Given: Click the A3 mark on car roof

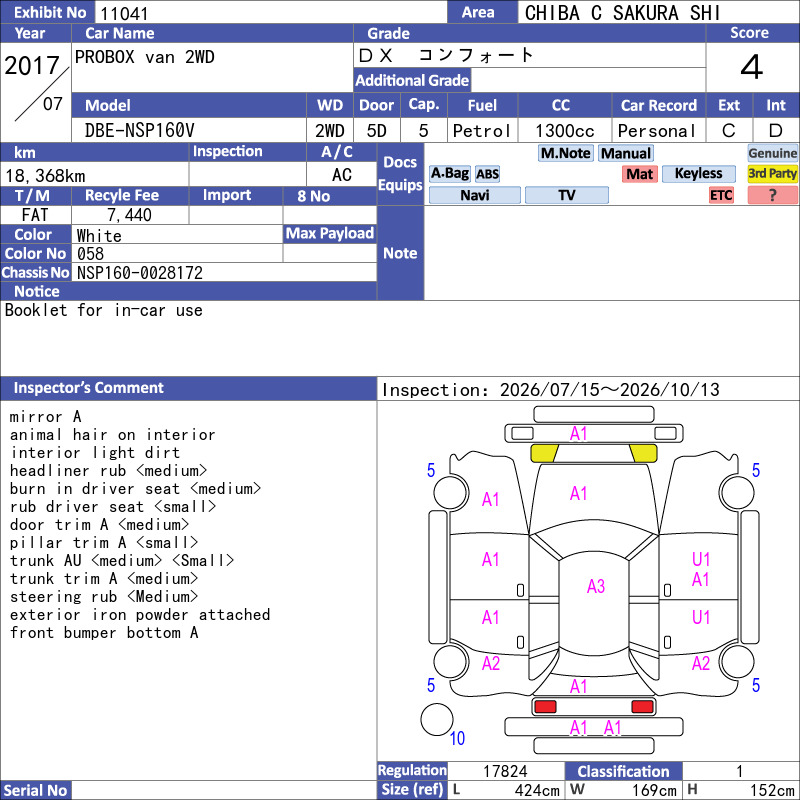Looking at the screenshot, I should 595,587.
